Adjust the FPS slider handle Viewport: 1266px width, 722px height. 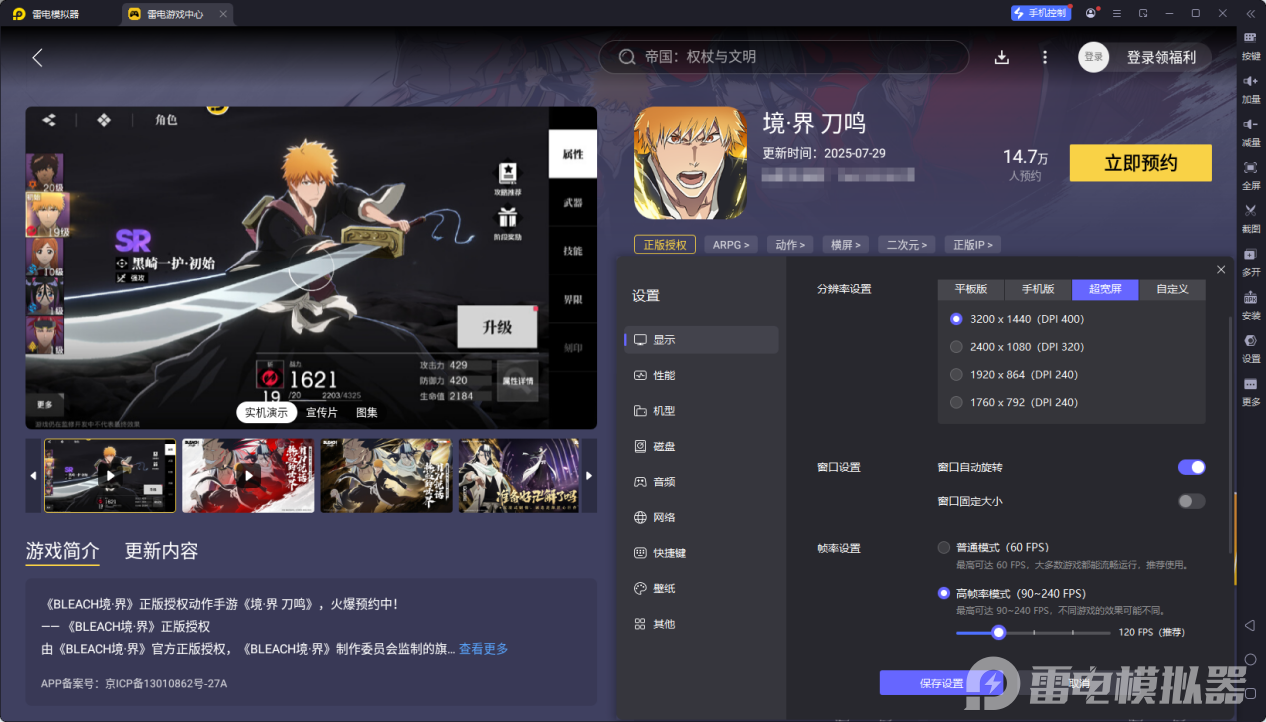click(x=998, y=632)
